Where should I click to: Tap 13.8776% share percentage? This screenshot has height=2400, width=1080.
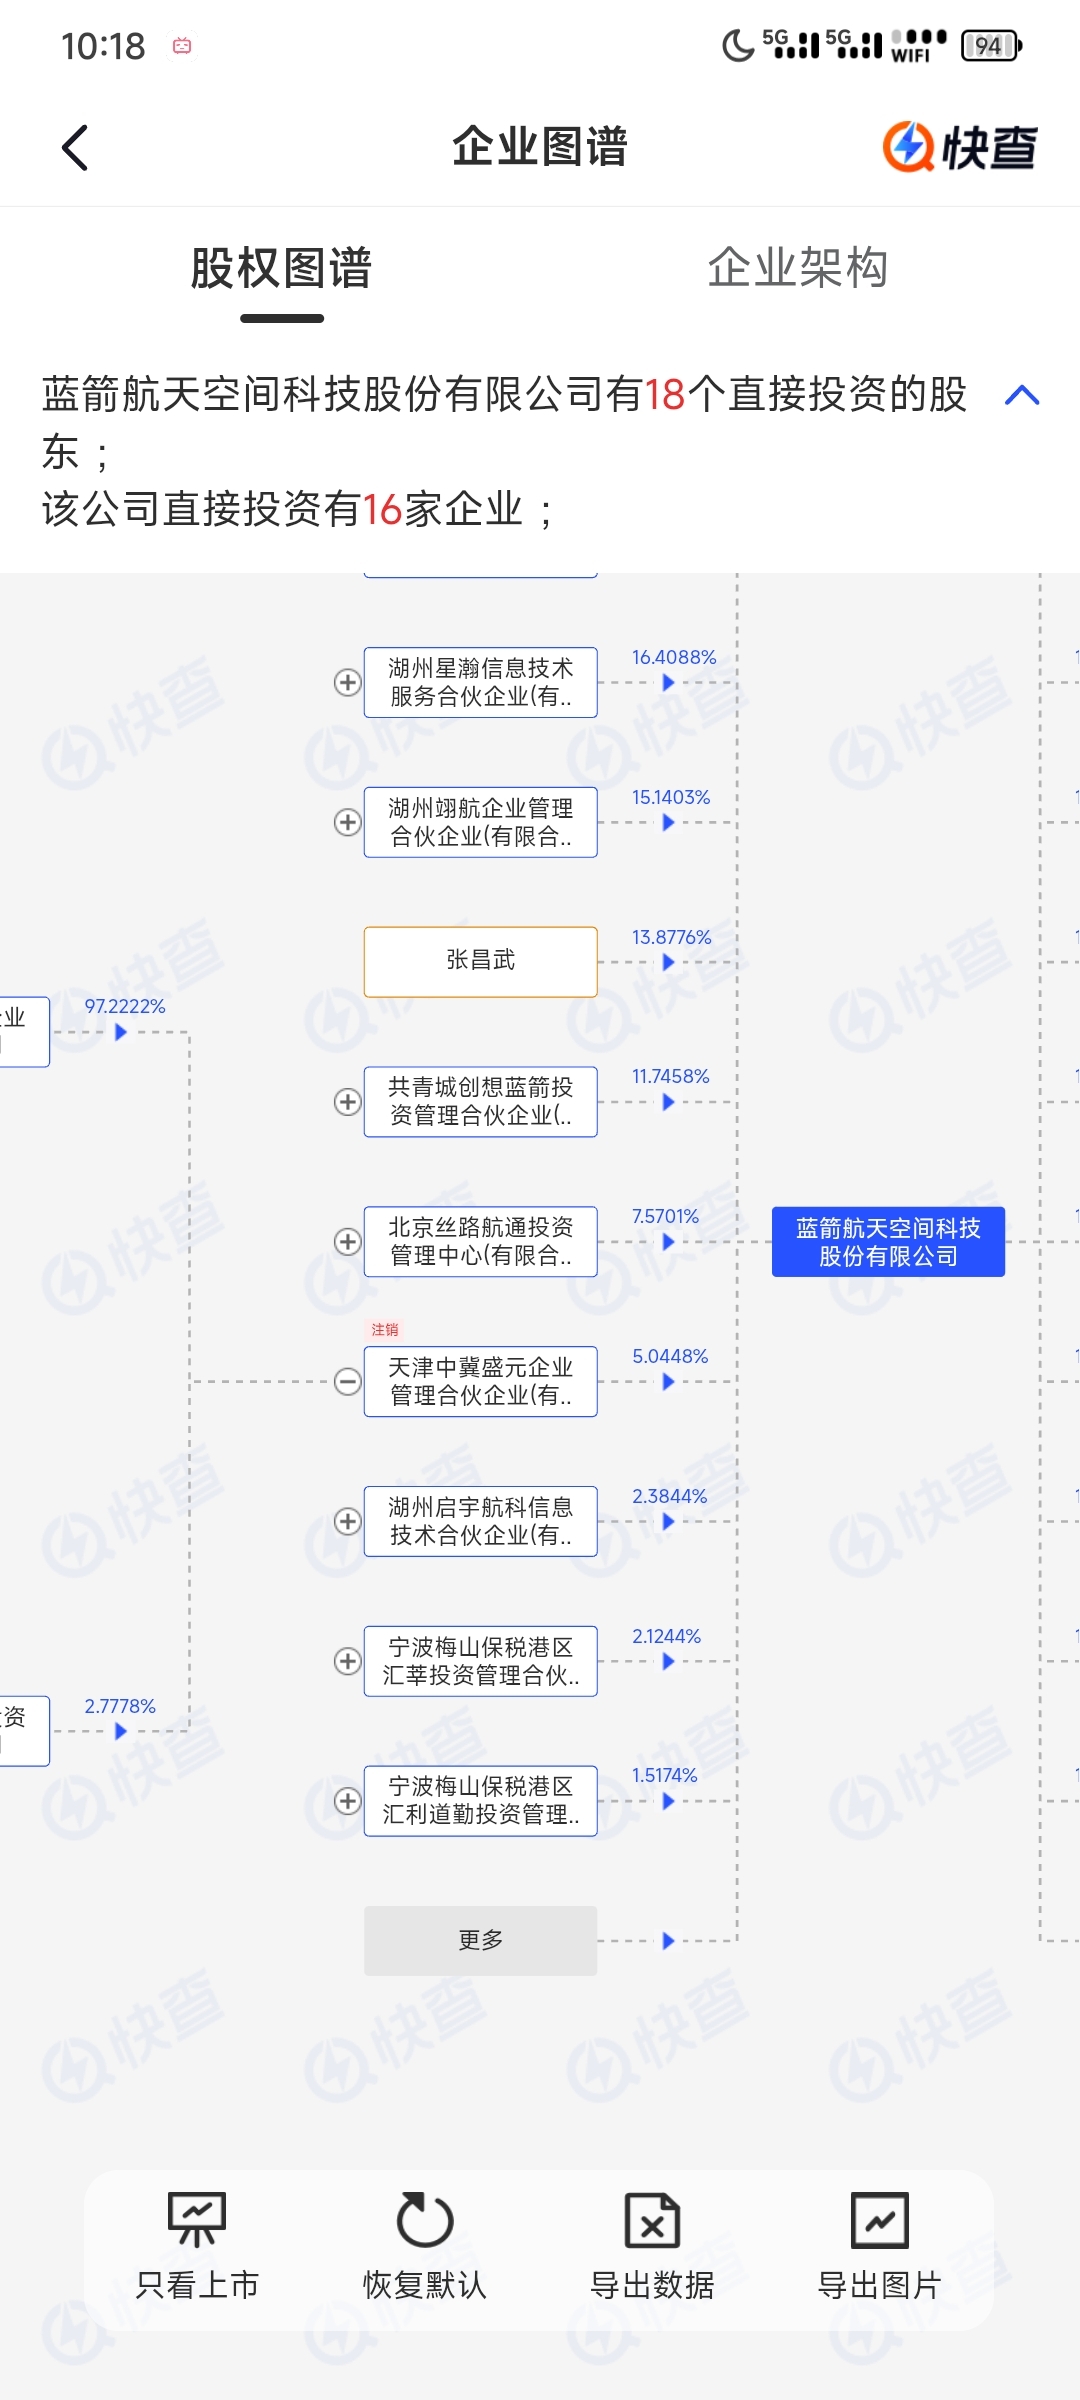coord(672,937)
